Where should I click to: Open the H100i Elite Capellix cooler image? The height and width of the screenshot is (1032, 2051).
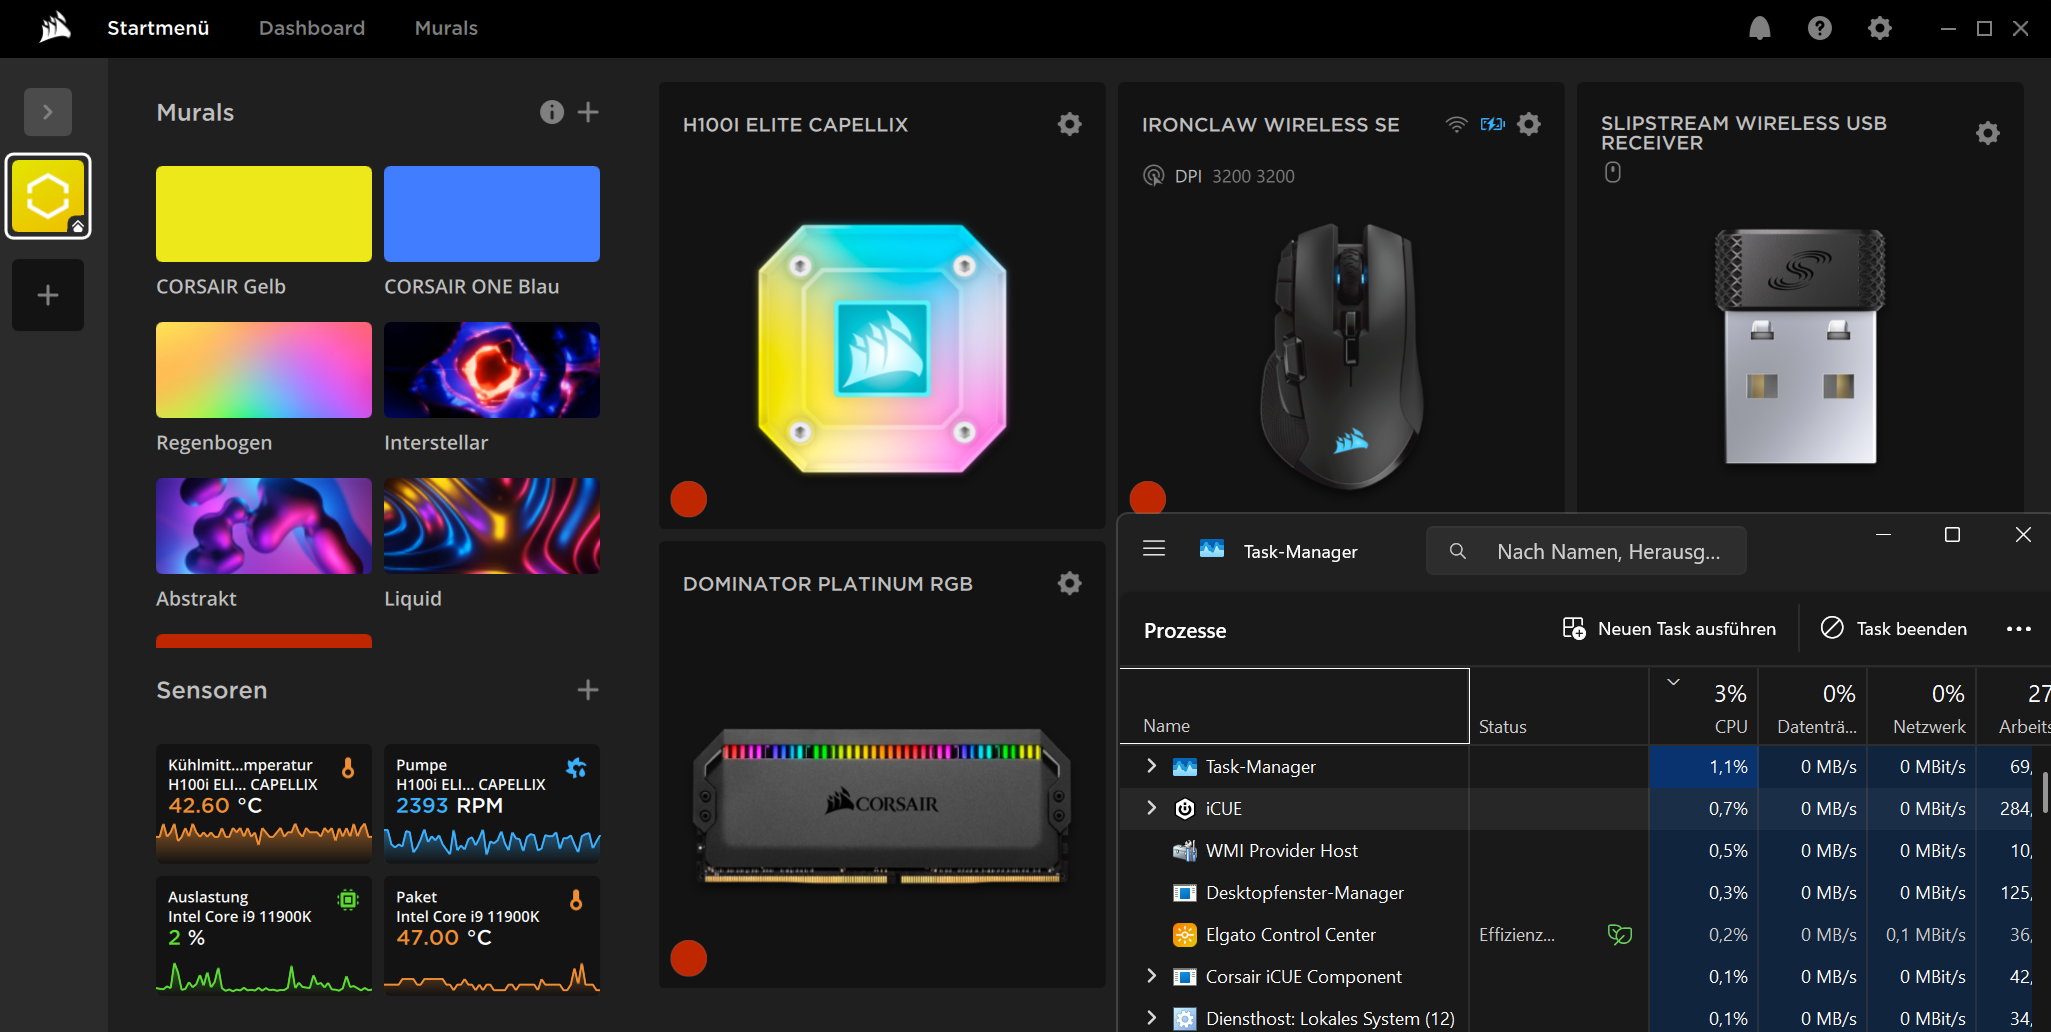(x=882, y=348)
